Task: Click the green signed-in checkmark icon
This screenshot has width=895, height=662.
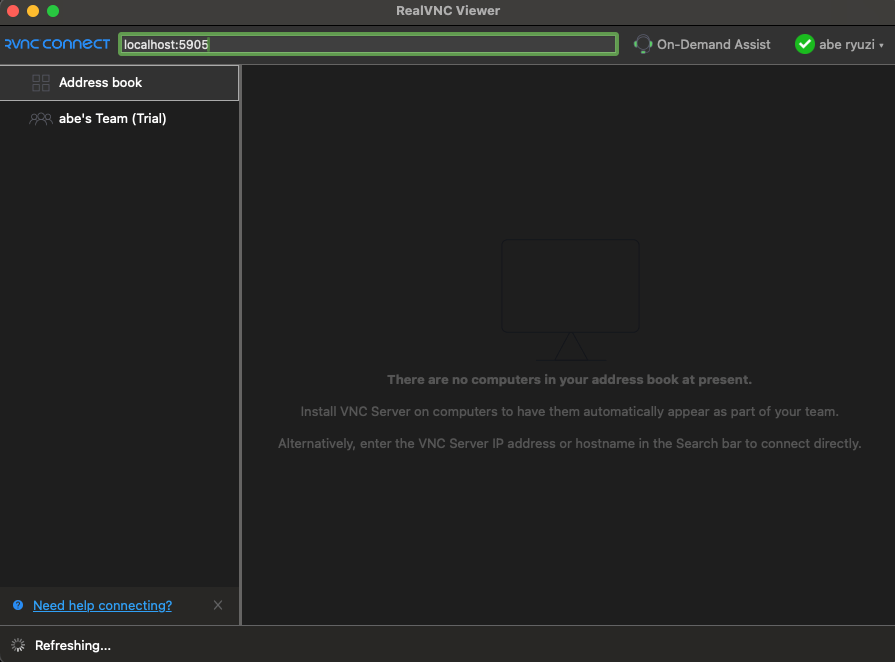Action: (804, 44)
